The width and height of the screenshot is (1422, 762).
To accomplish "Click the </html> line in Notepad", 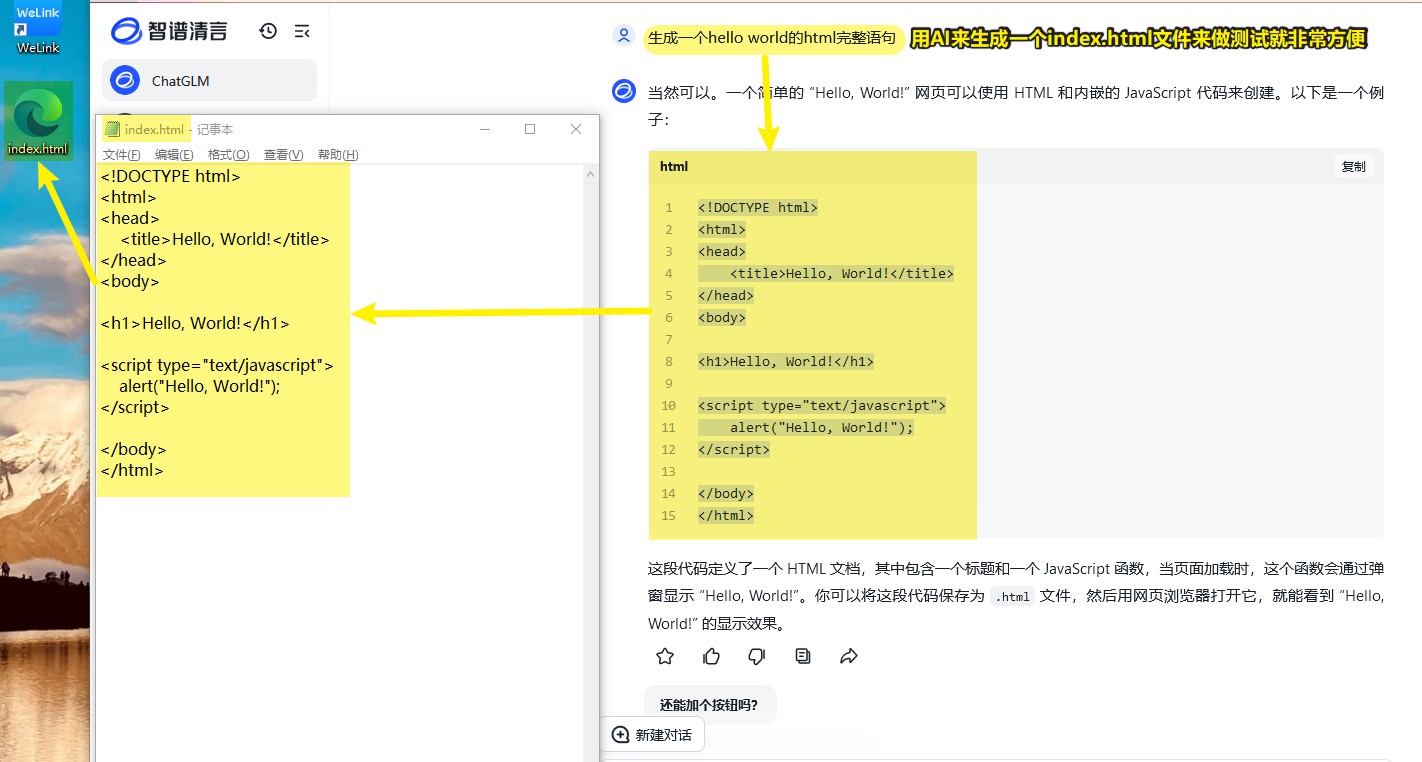I will (x=132, y=470).
